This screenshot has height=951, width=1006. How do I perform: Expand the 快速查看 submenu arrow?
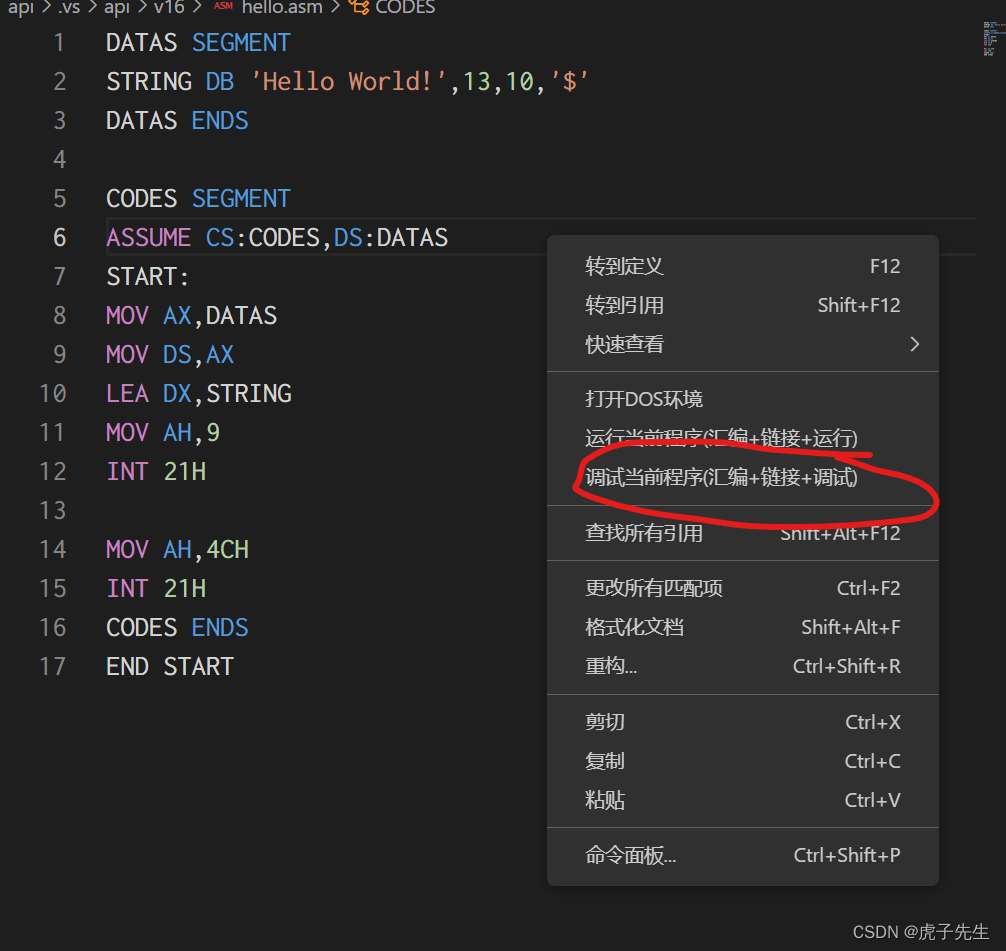912,343
